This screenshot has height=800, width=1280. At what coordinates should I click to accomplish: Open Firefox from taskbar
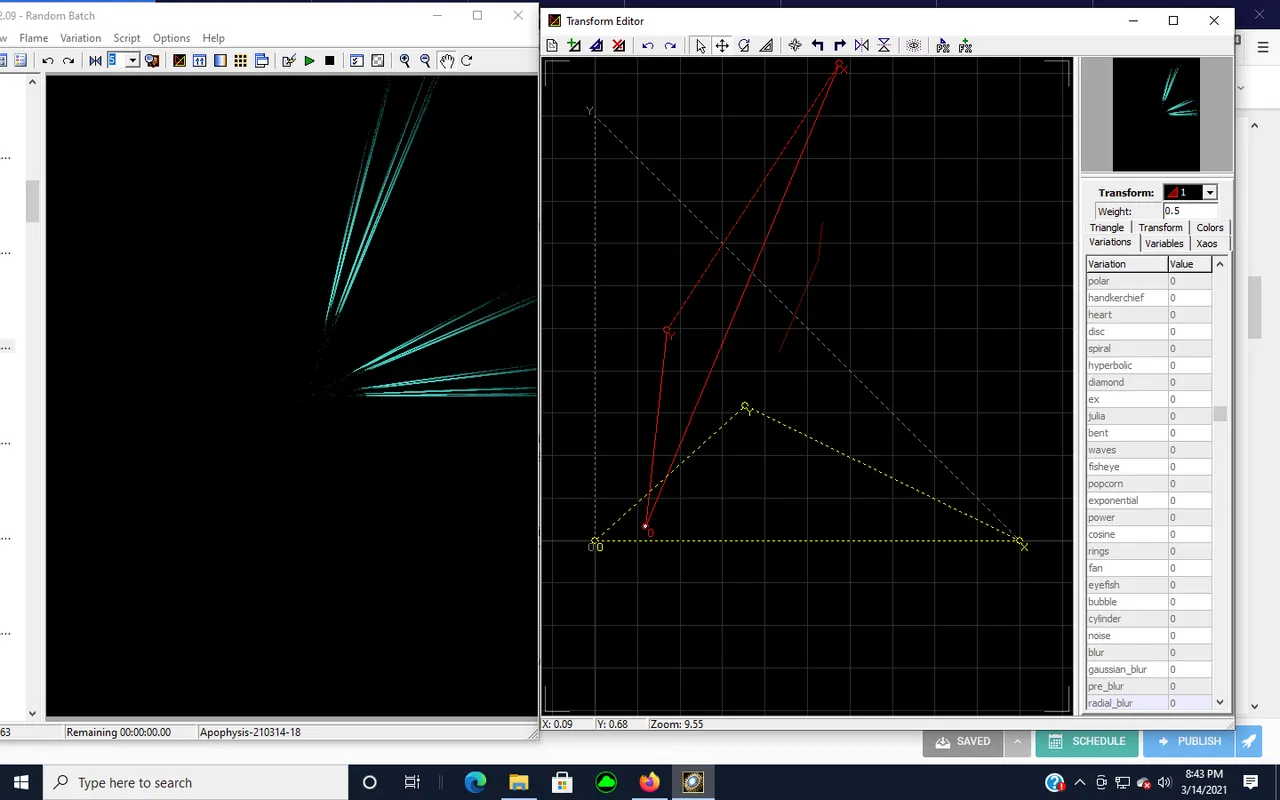pos(650,783)
